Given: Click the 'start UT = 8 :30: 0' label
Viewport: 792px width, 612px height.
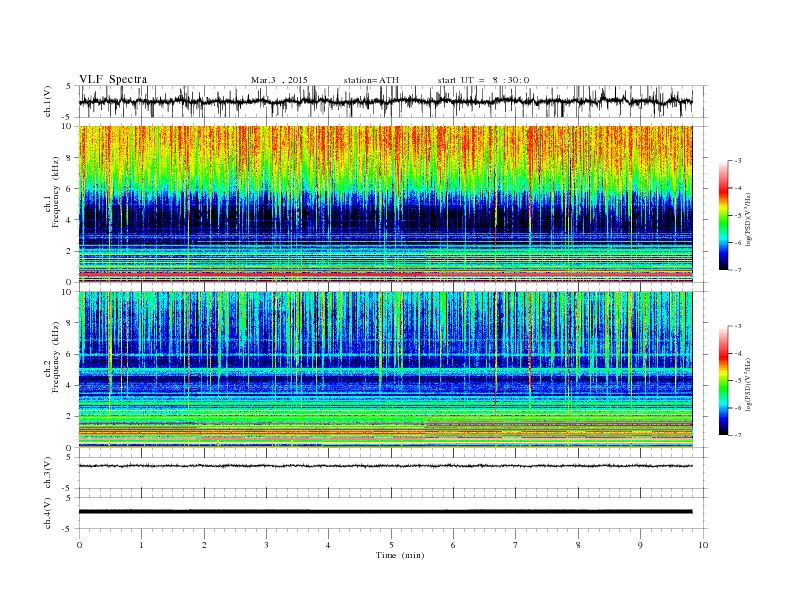Looking at the screenshot, I should coord(483,80).
